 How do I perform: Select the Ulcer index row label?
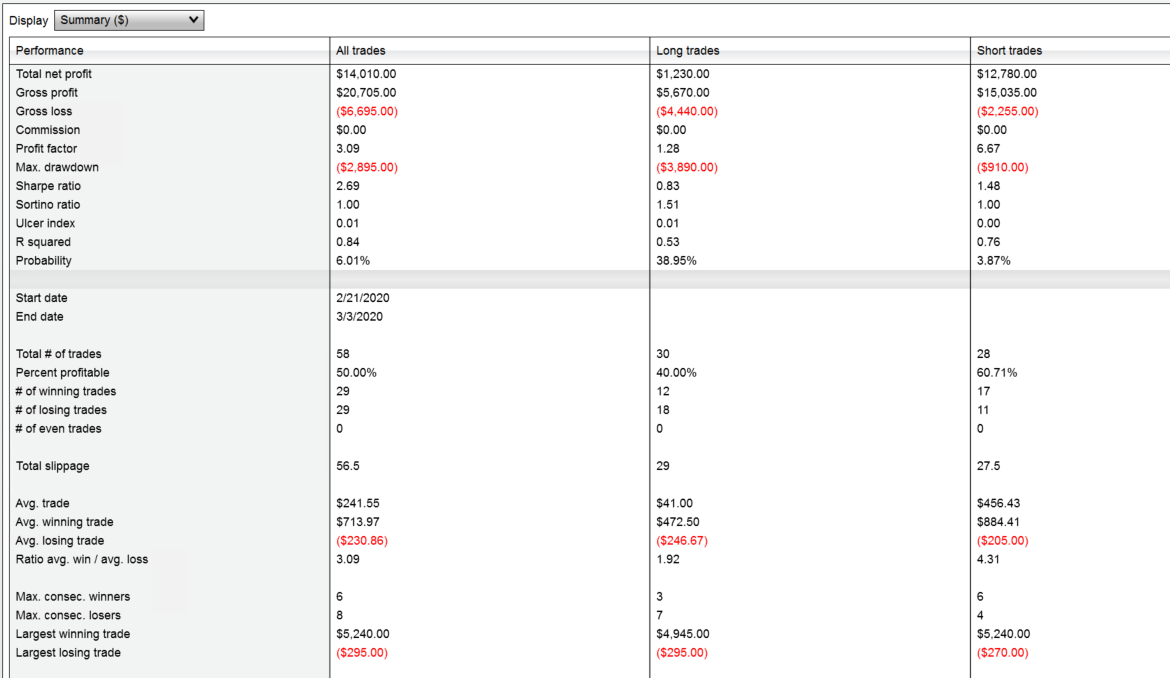tap(45, 223)
